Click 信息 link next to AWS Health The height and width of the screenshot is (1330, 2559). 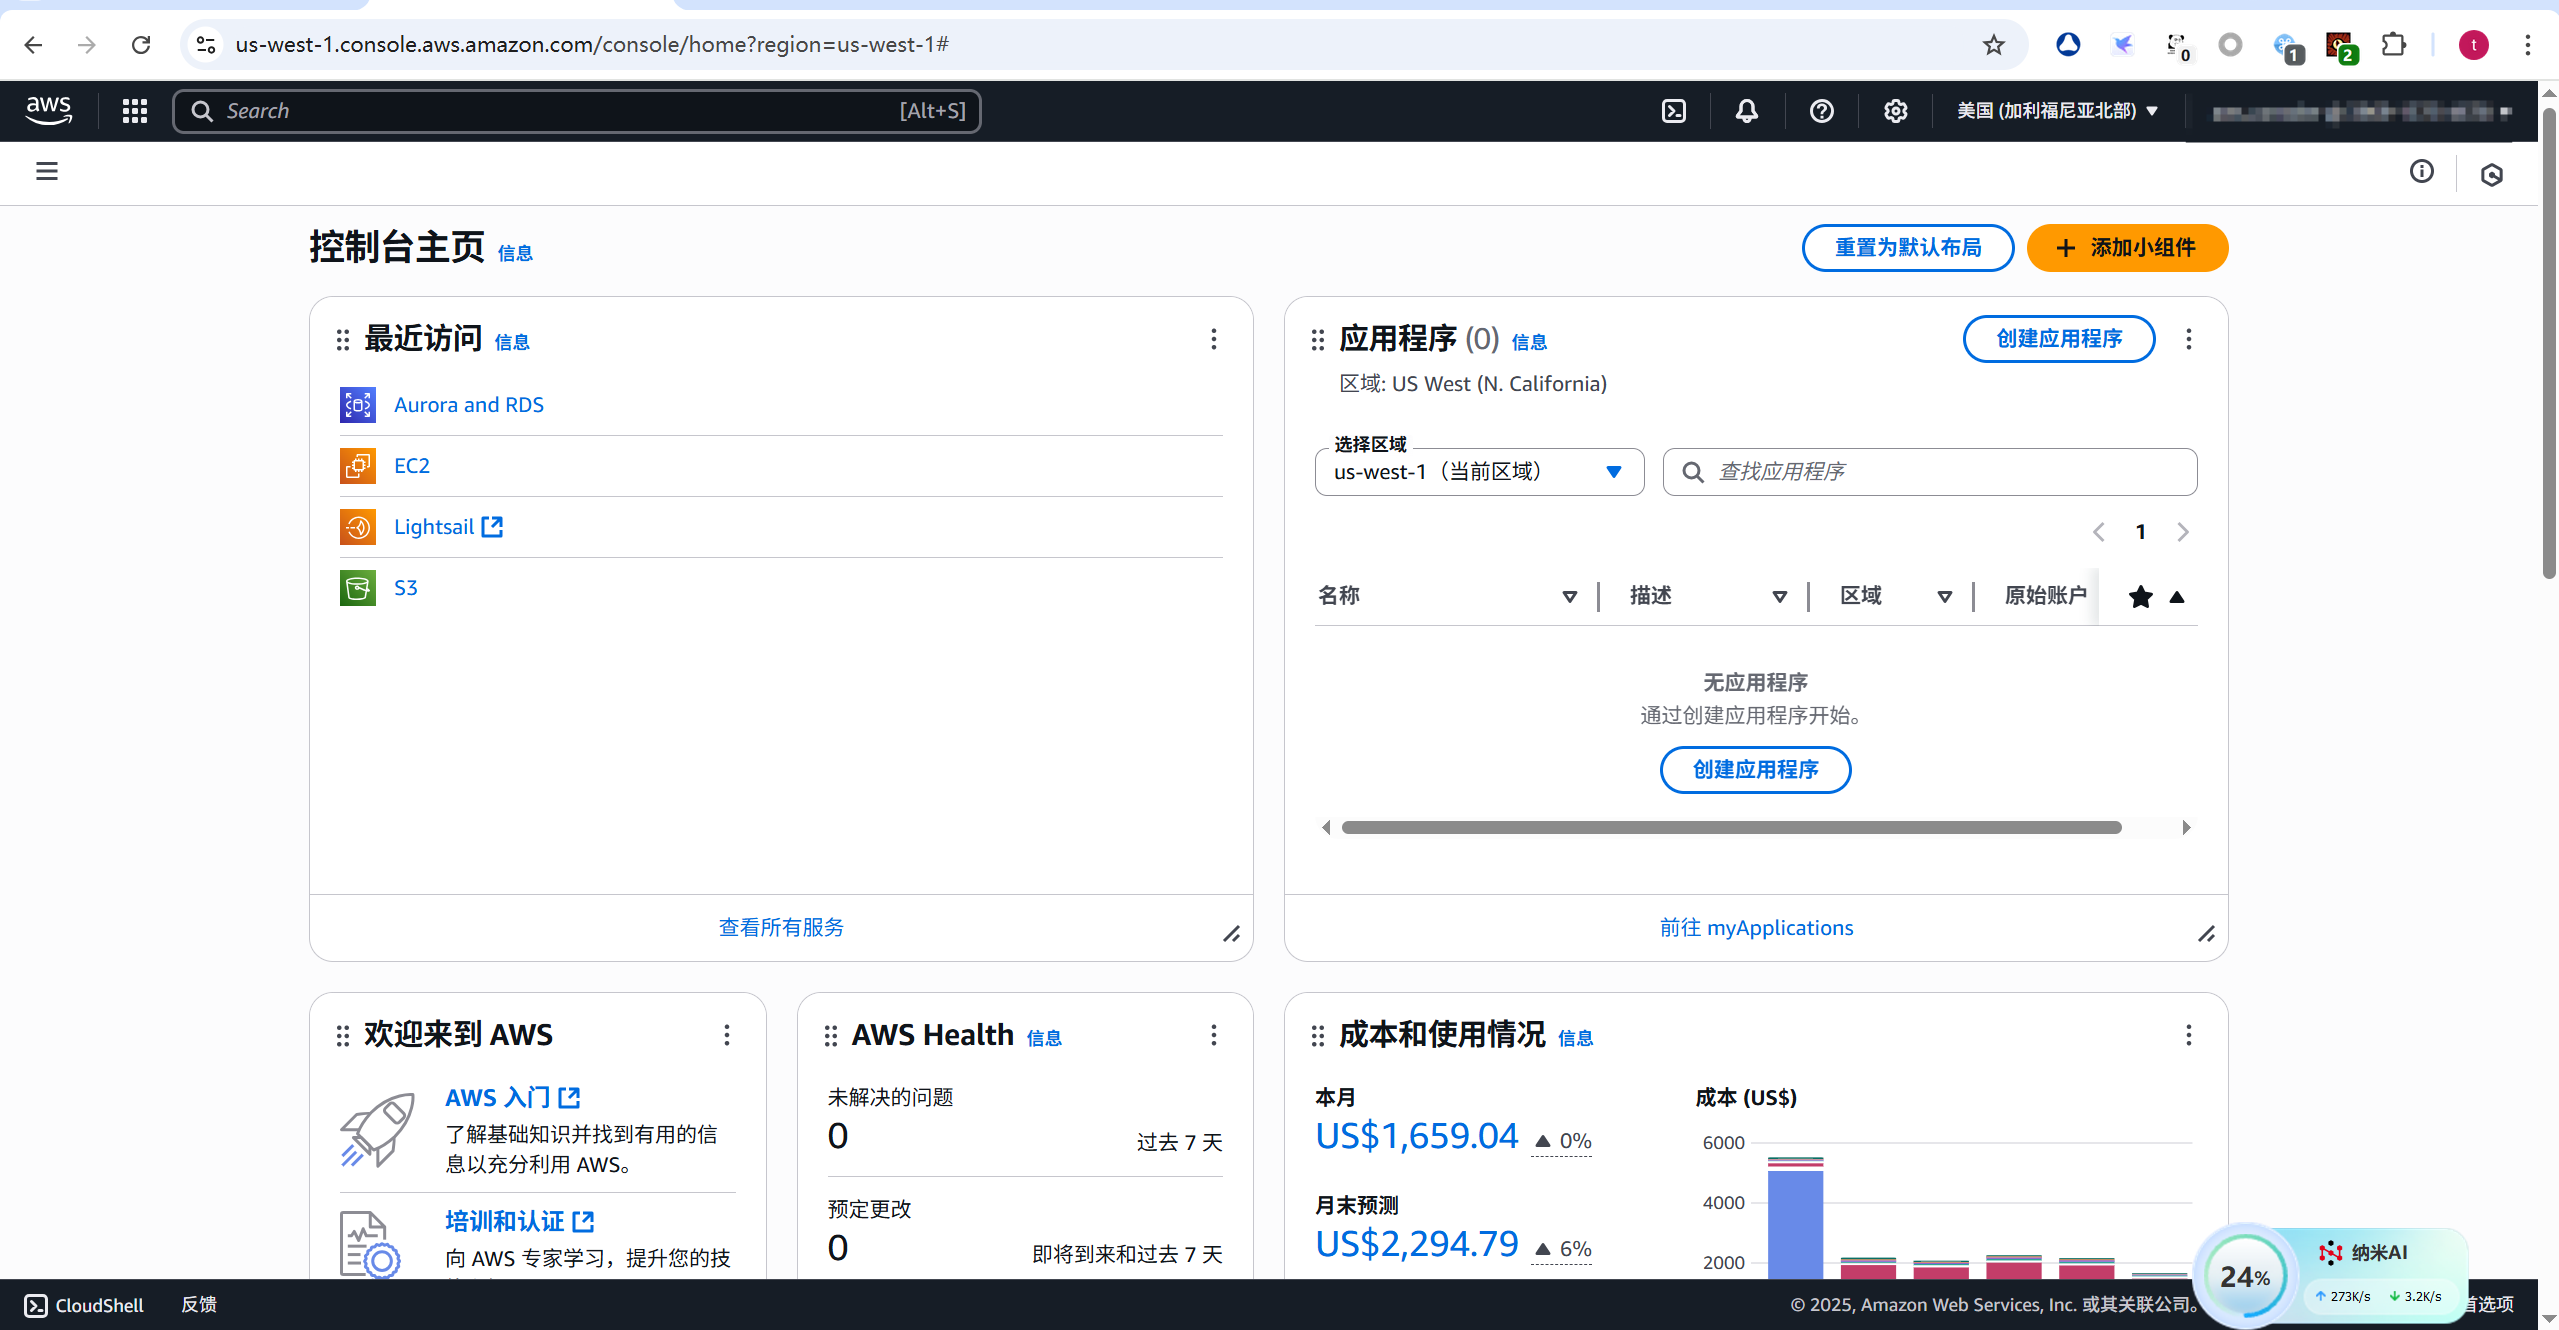[x=1044, y=1039]
